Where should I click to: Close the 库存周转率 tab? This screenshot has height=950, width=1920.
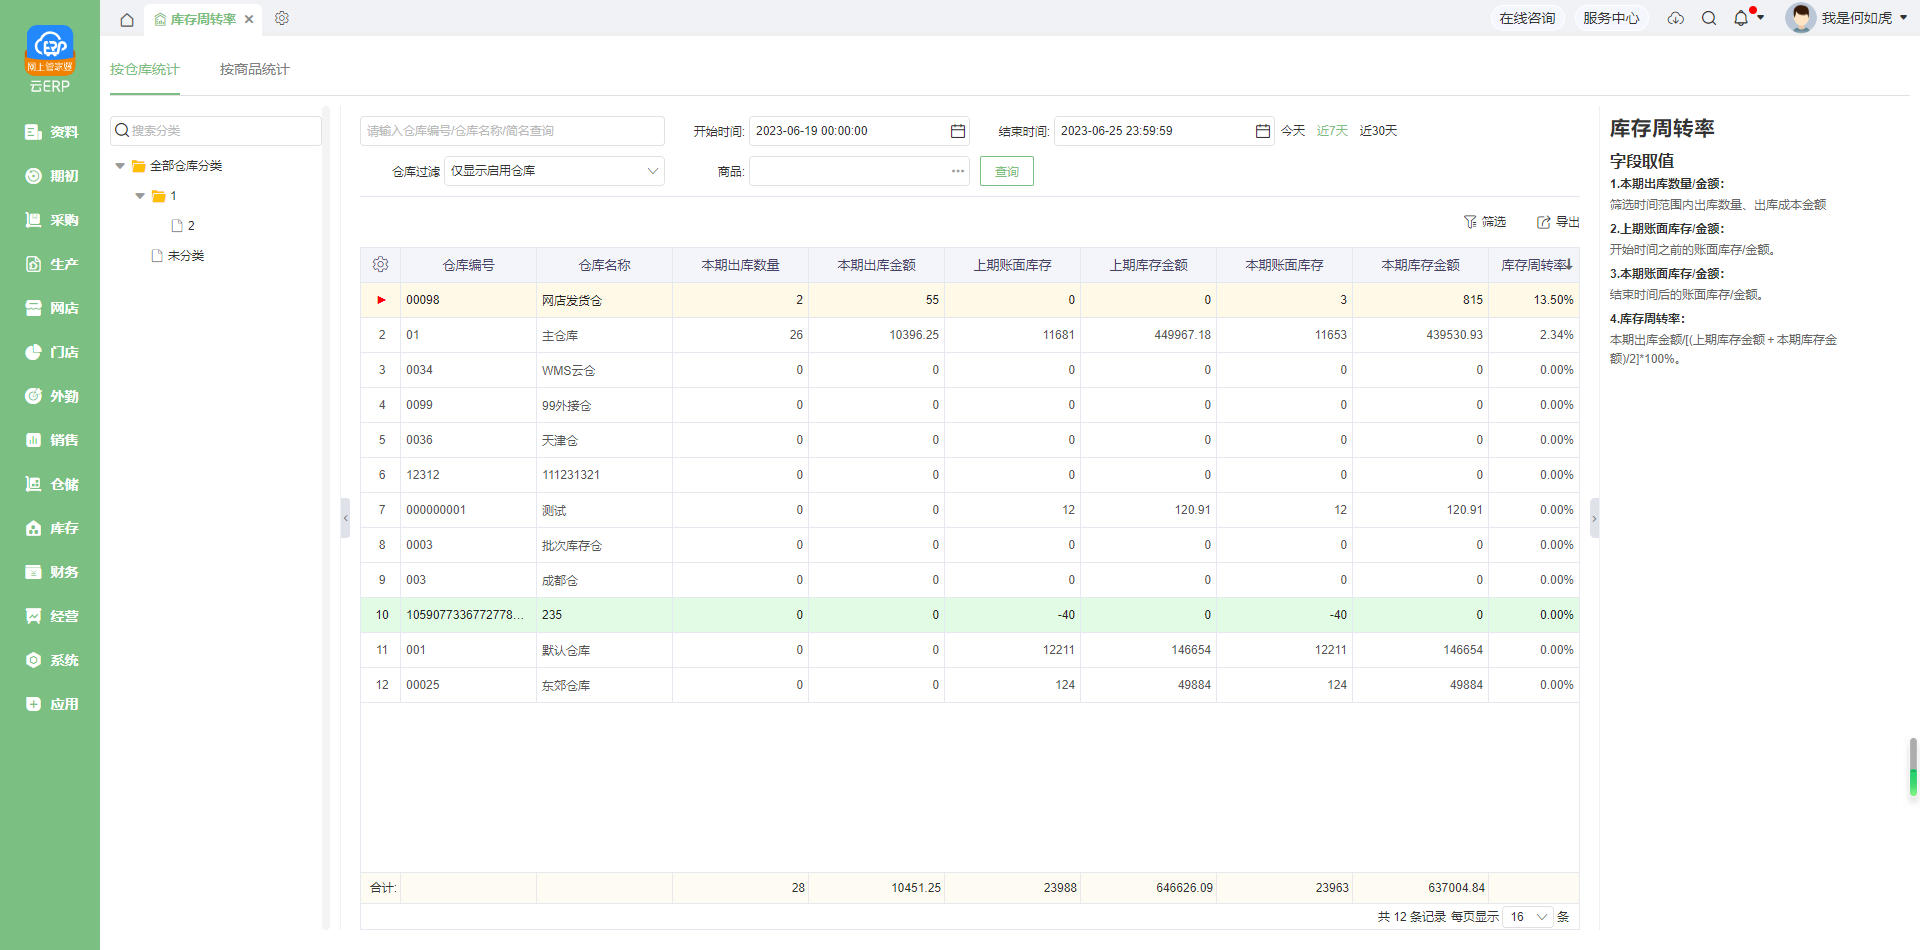[x=249, y=19]
